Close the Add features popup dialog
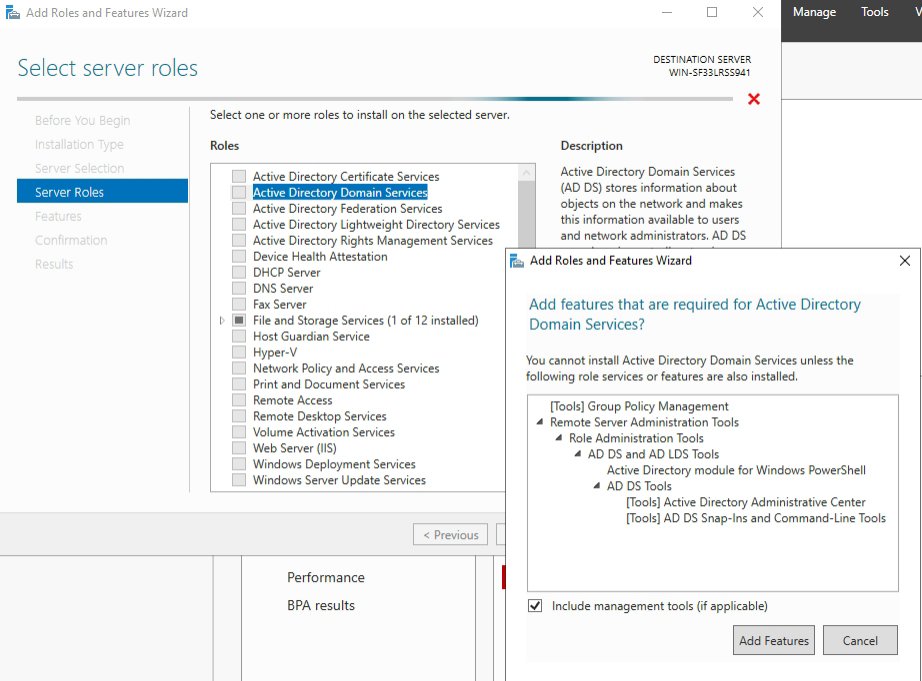 tap(904, 260)
